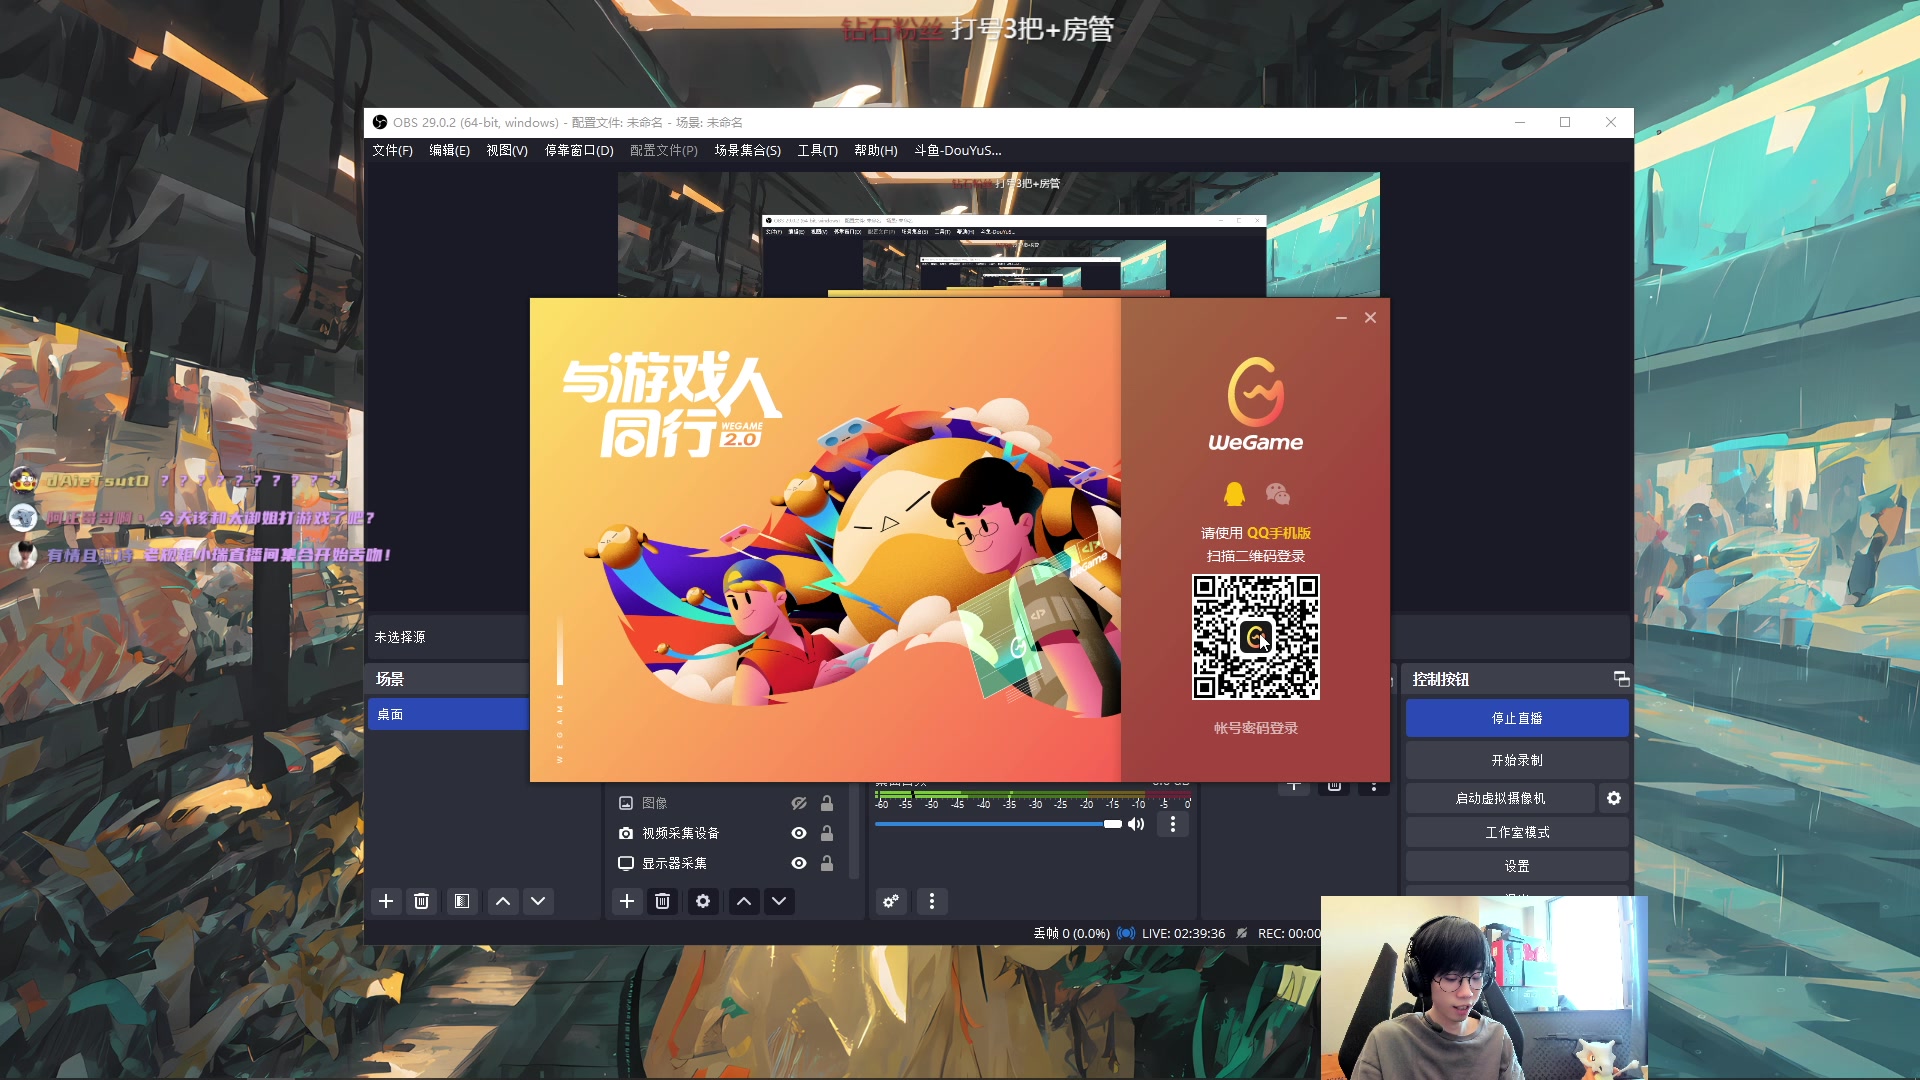Click the 未选择源 label
Screen dimensions: 1920x1080
click(x=400, y=637)
